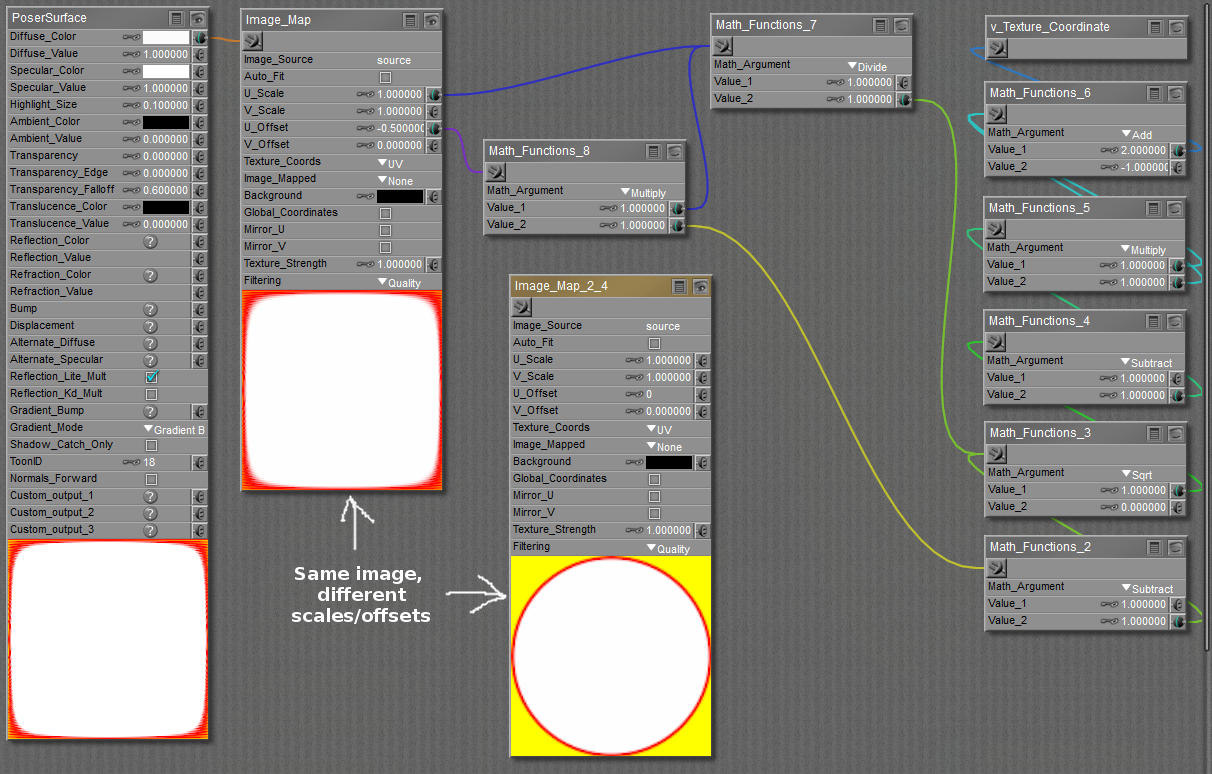
Task: Open the Sqrt dropdown on Math_Functions_3
Action: coord(1138,474)
